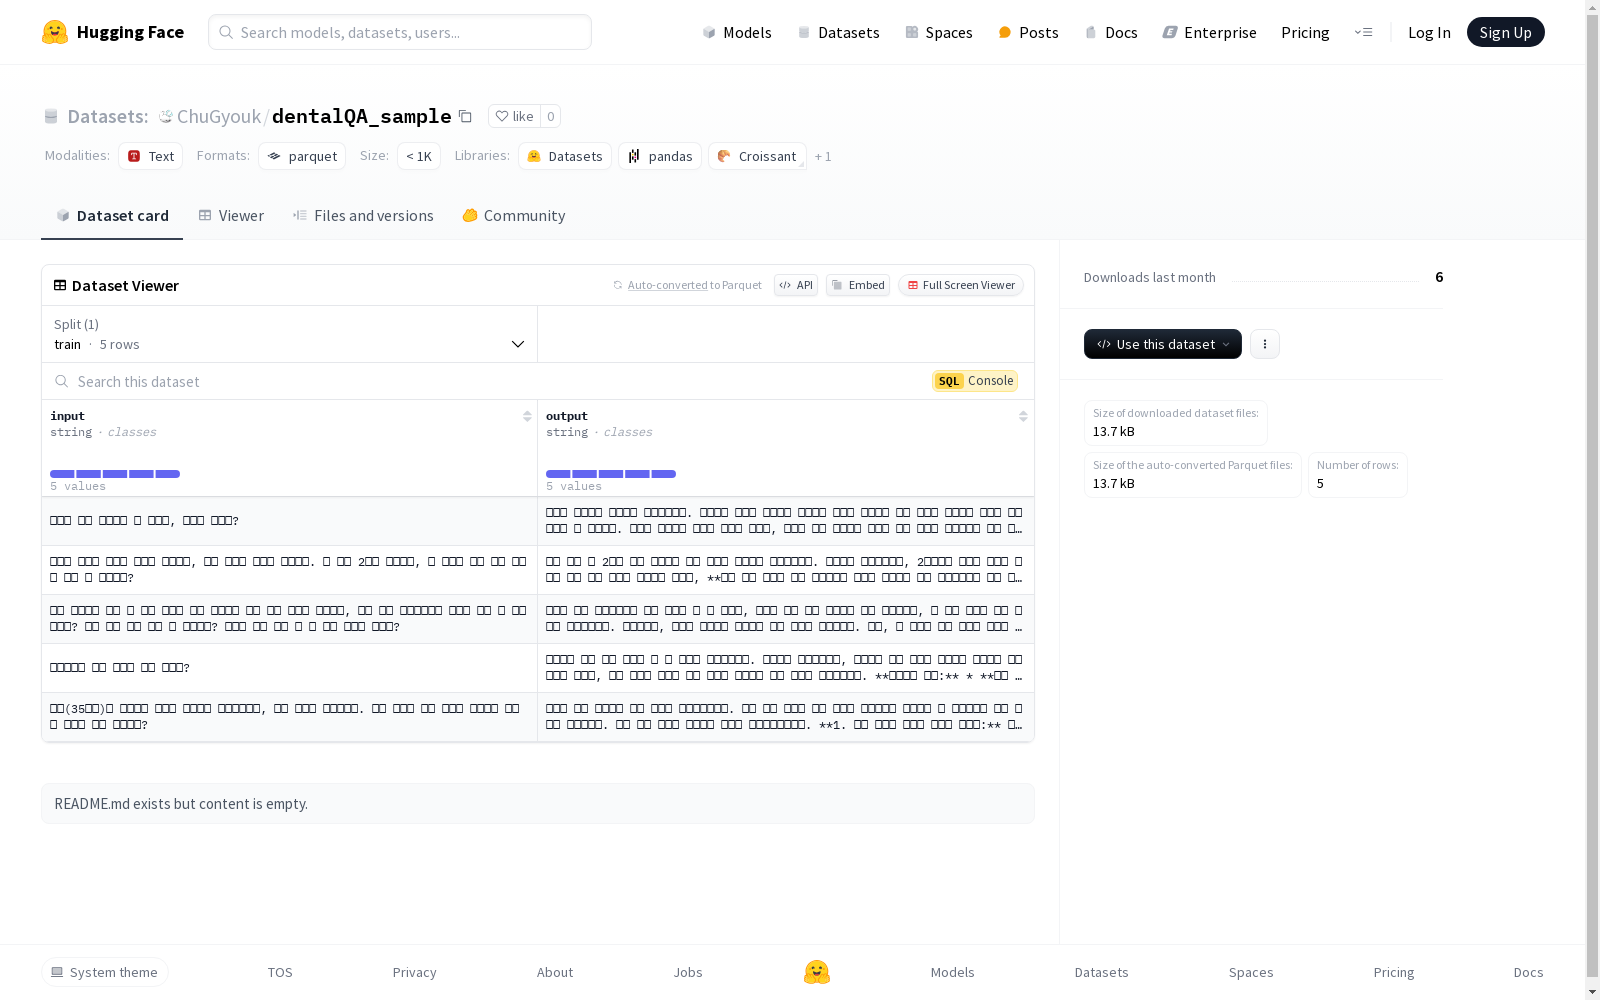
Task: Click the Log In link
Action: pos(1429,32)
